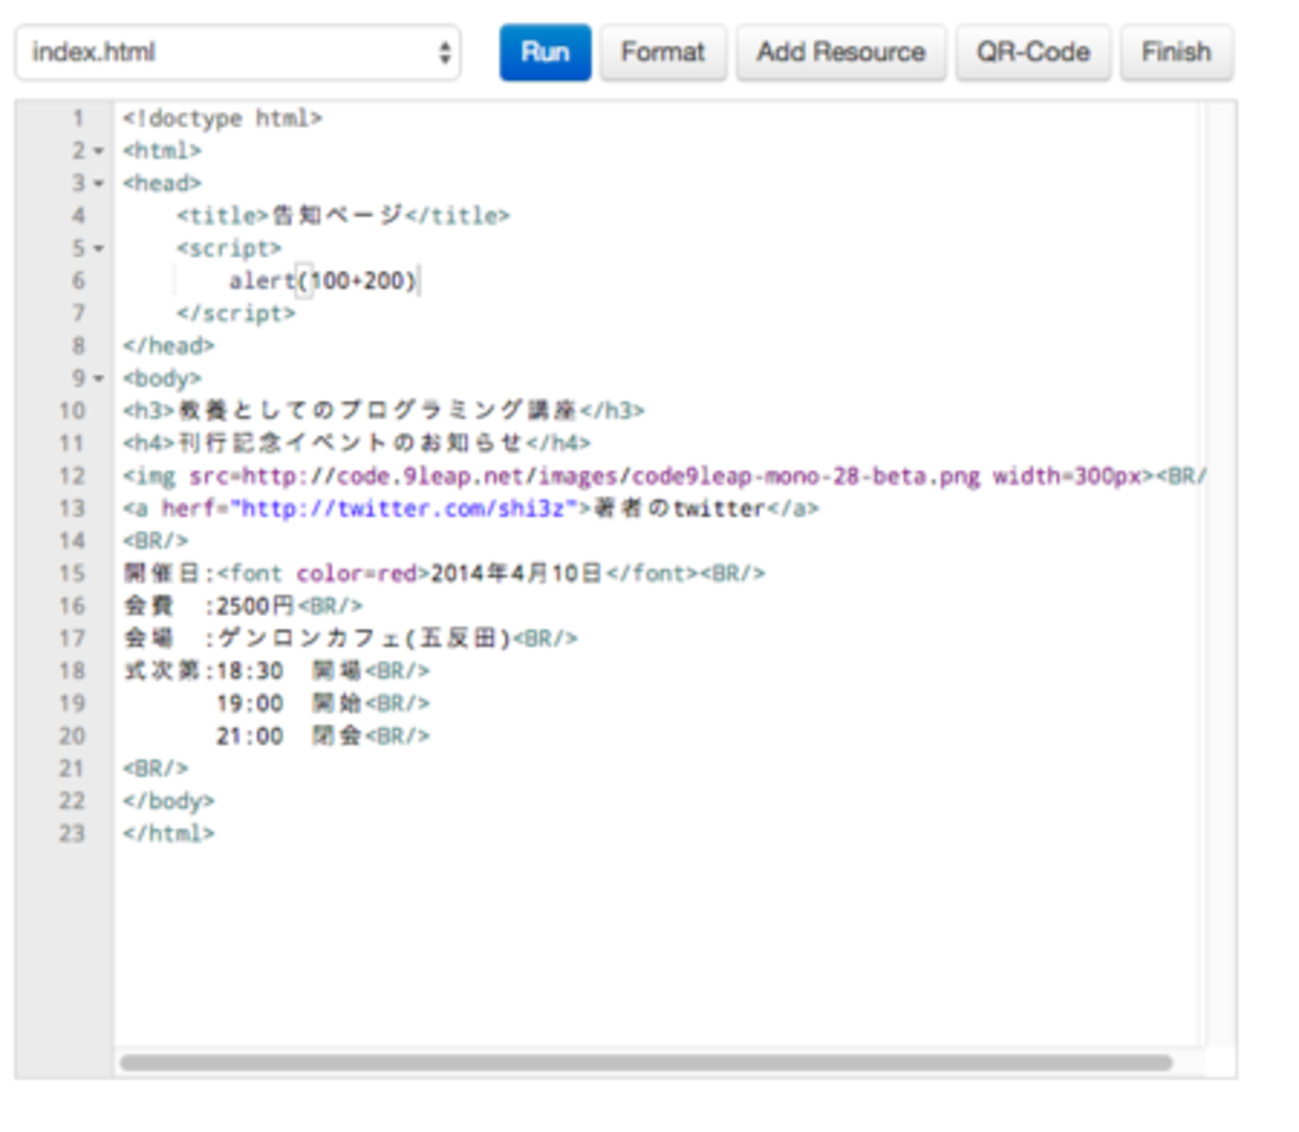This screenshot has height=1132, width=1299.
Task: Click the 21:00 閉会 line
Action: [x=323, y=736]
